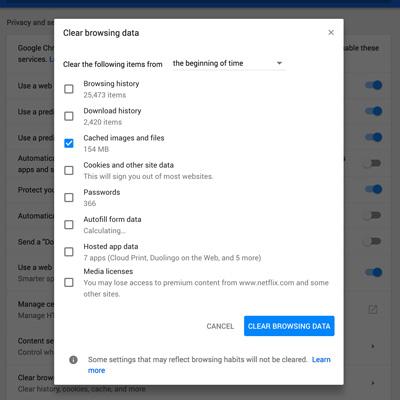Select "the beginning of time" combo box
The height and width of the screenshot is (400, 400).
click(x=228, y=63)
